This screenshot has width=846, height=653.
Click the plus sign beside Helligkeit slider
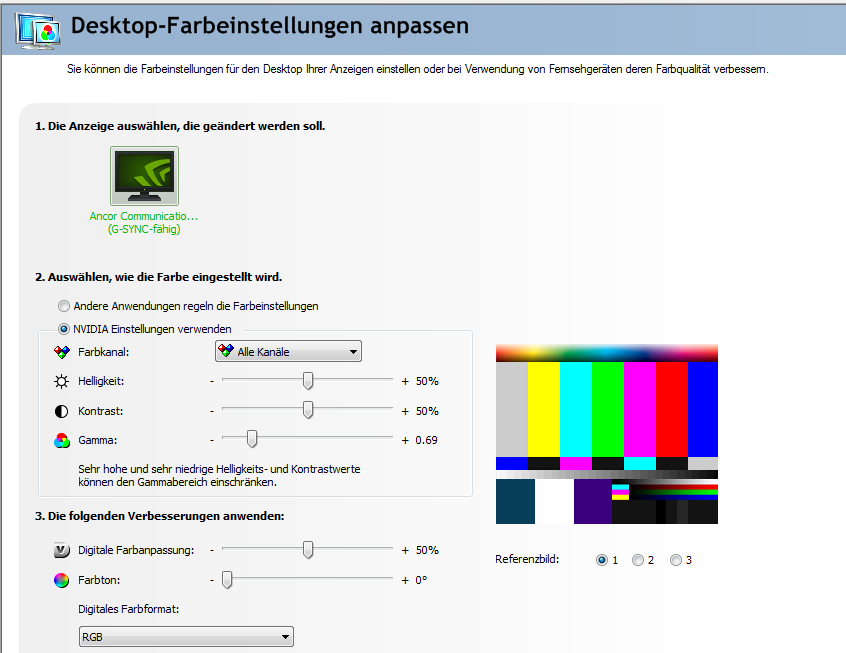pyautogui.click(x=405, y=382)
